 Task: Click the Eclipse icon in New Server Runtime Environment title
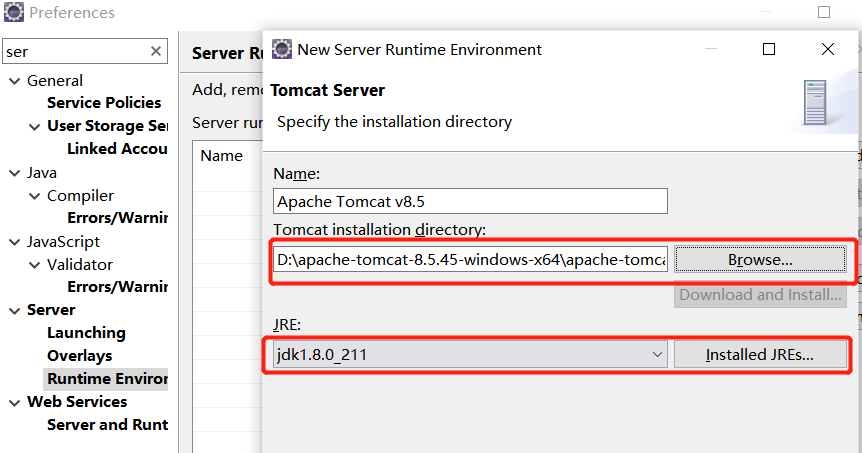(282, 49)
